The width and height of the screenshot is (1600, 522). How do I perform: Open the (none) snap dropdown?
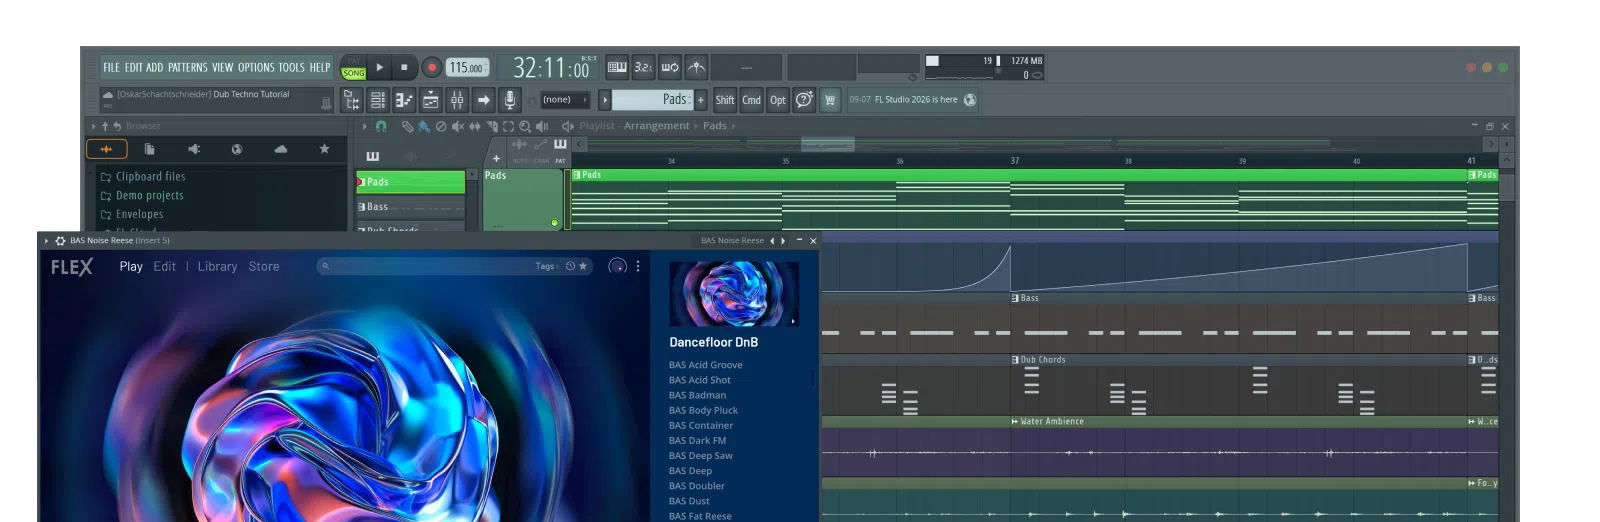[x=565, y=100]
